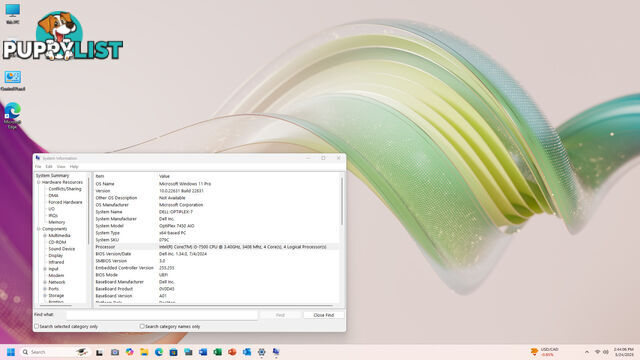Click the details pane horizontal scrollbar
The height and width of the screenshot is (360, 640).
(x=216, y=305)
